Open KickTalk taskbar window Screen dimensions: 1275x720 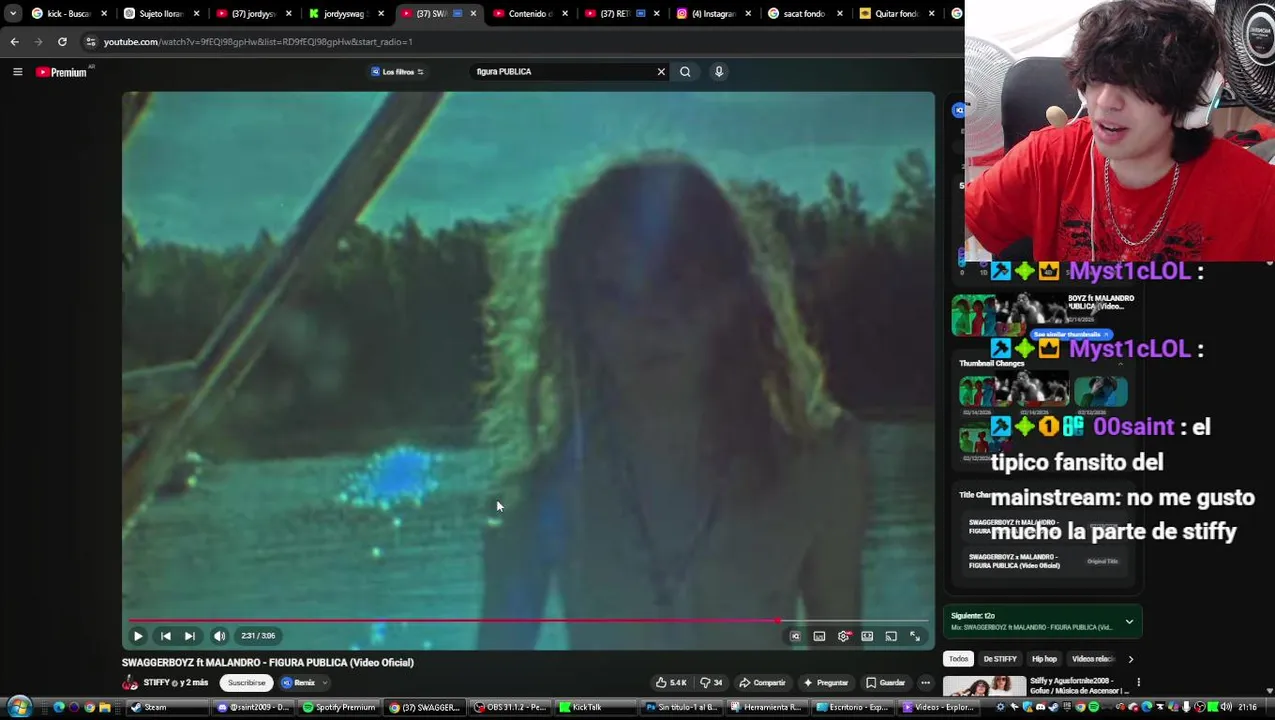pyautogui.click(x=598, y=707)
